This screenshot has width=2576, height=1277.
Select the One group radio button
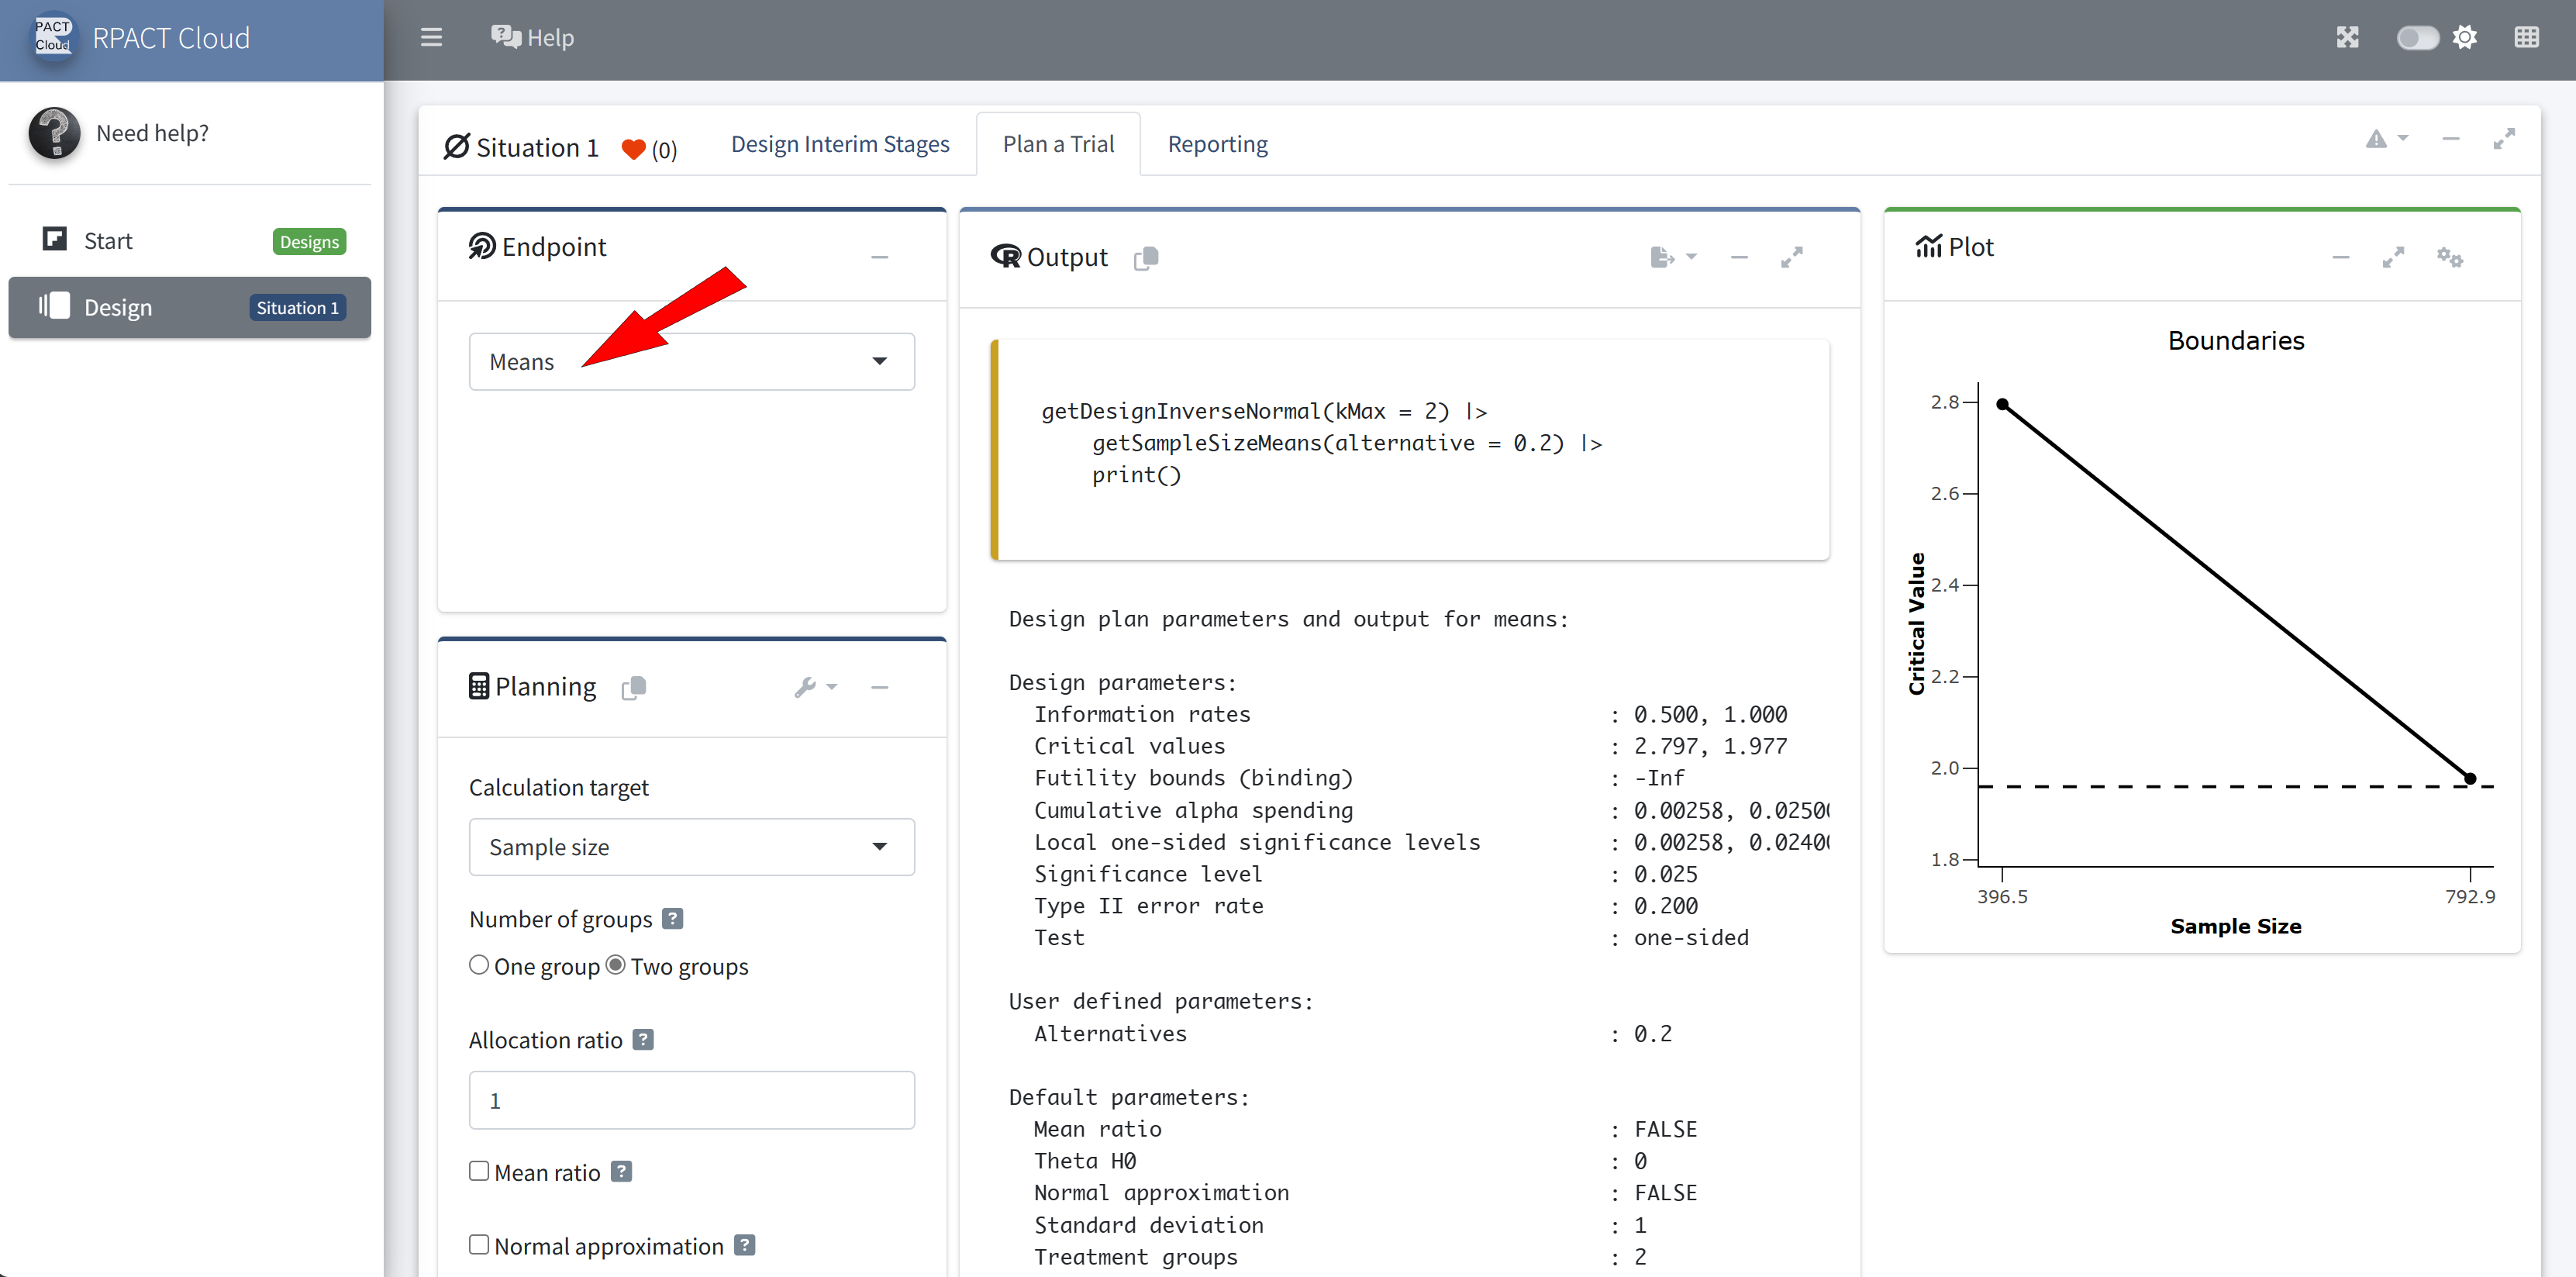(479, 965)
